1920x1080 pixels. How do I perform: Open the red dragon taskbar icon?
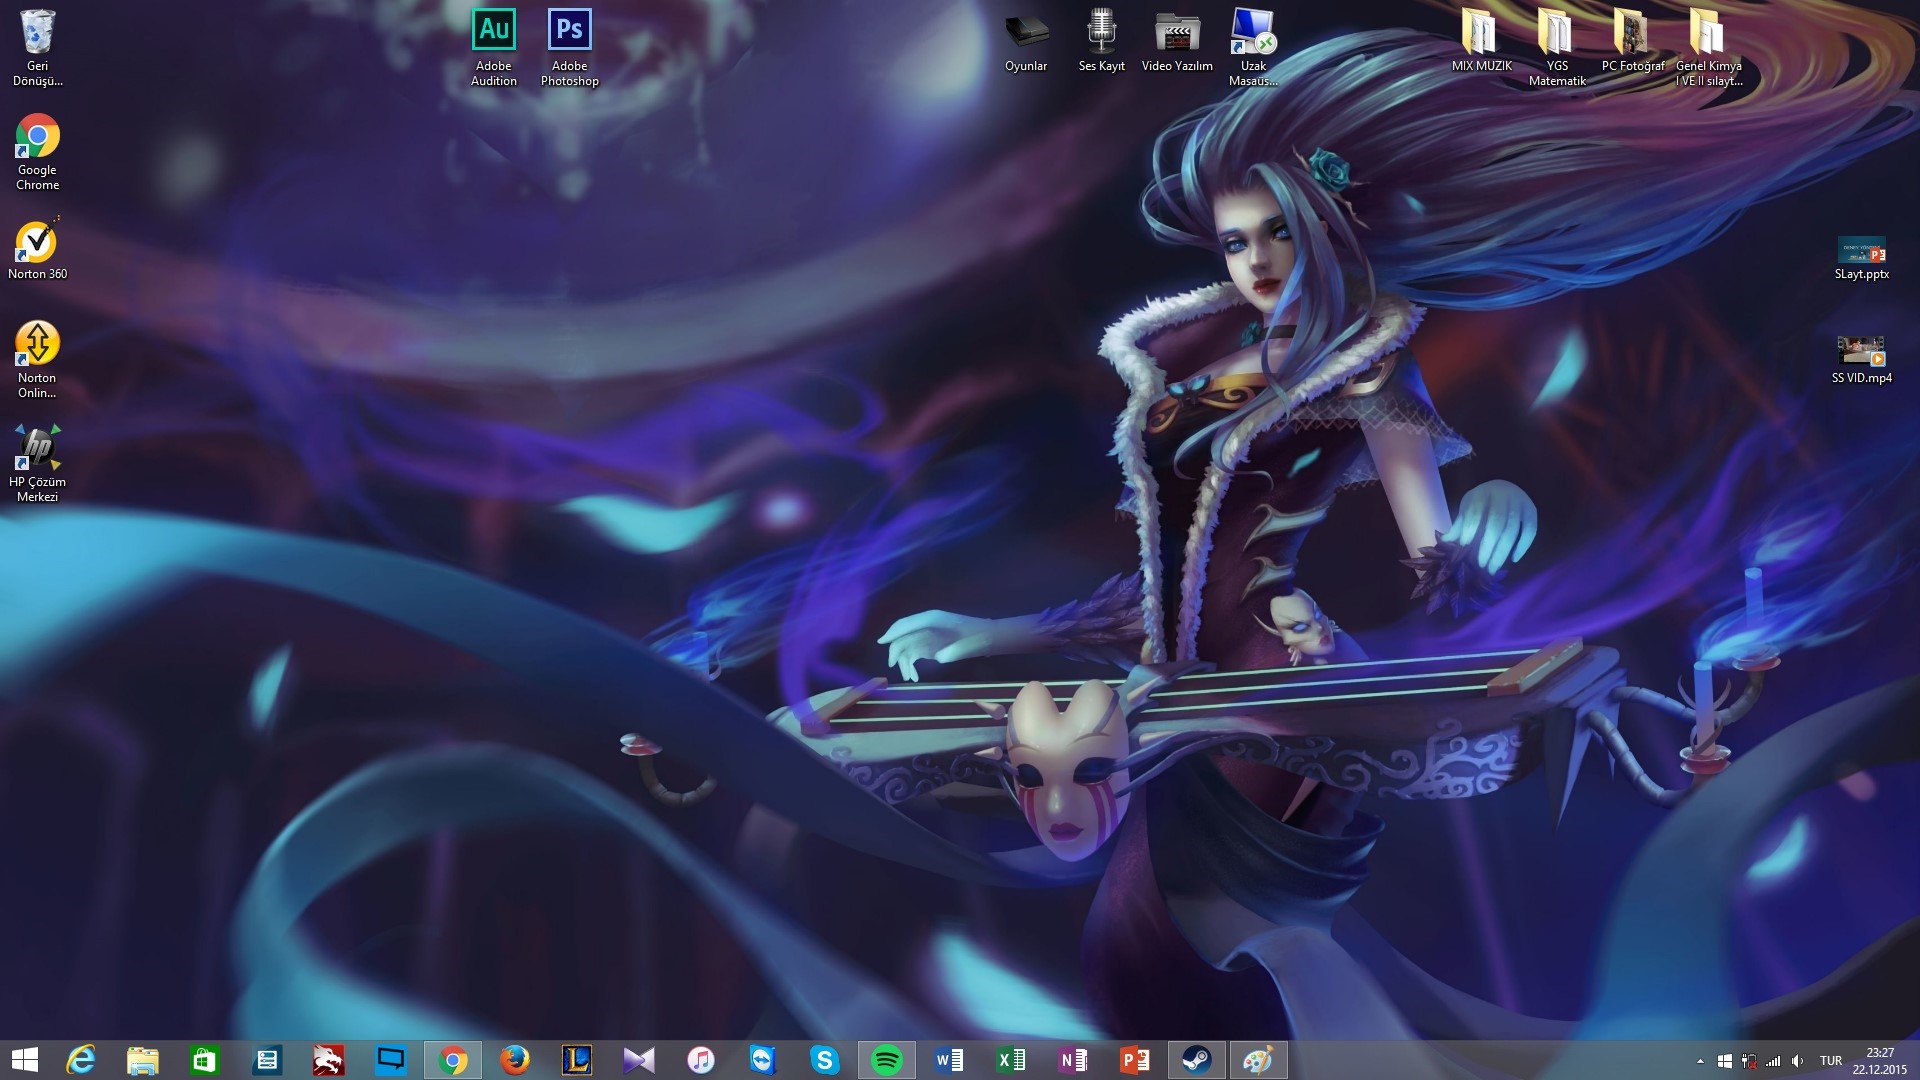click(x=329, y=1060)
